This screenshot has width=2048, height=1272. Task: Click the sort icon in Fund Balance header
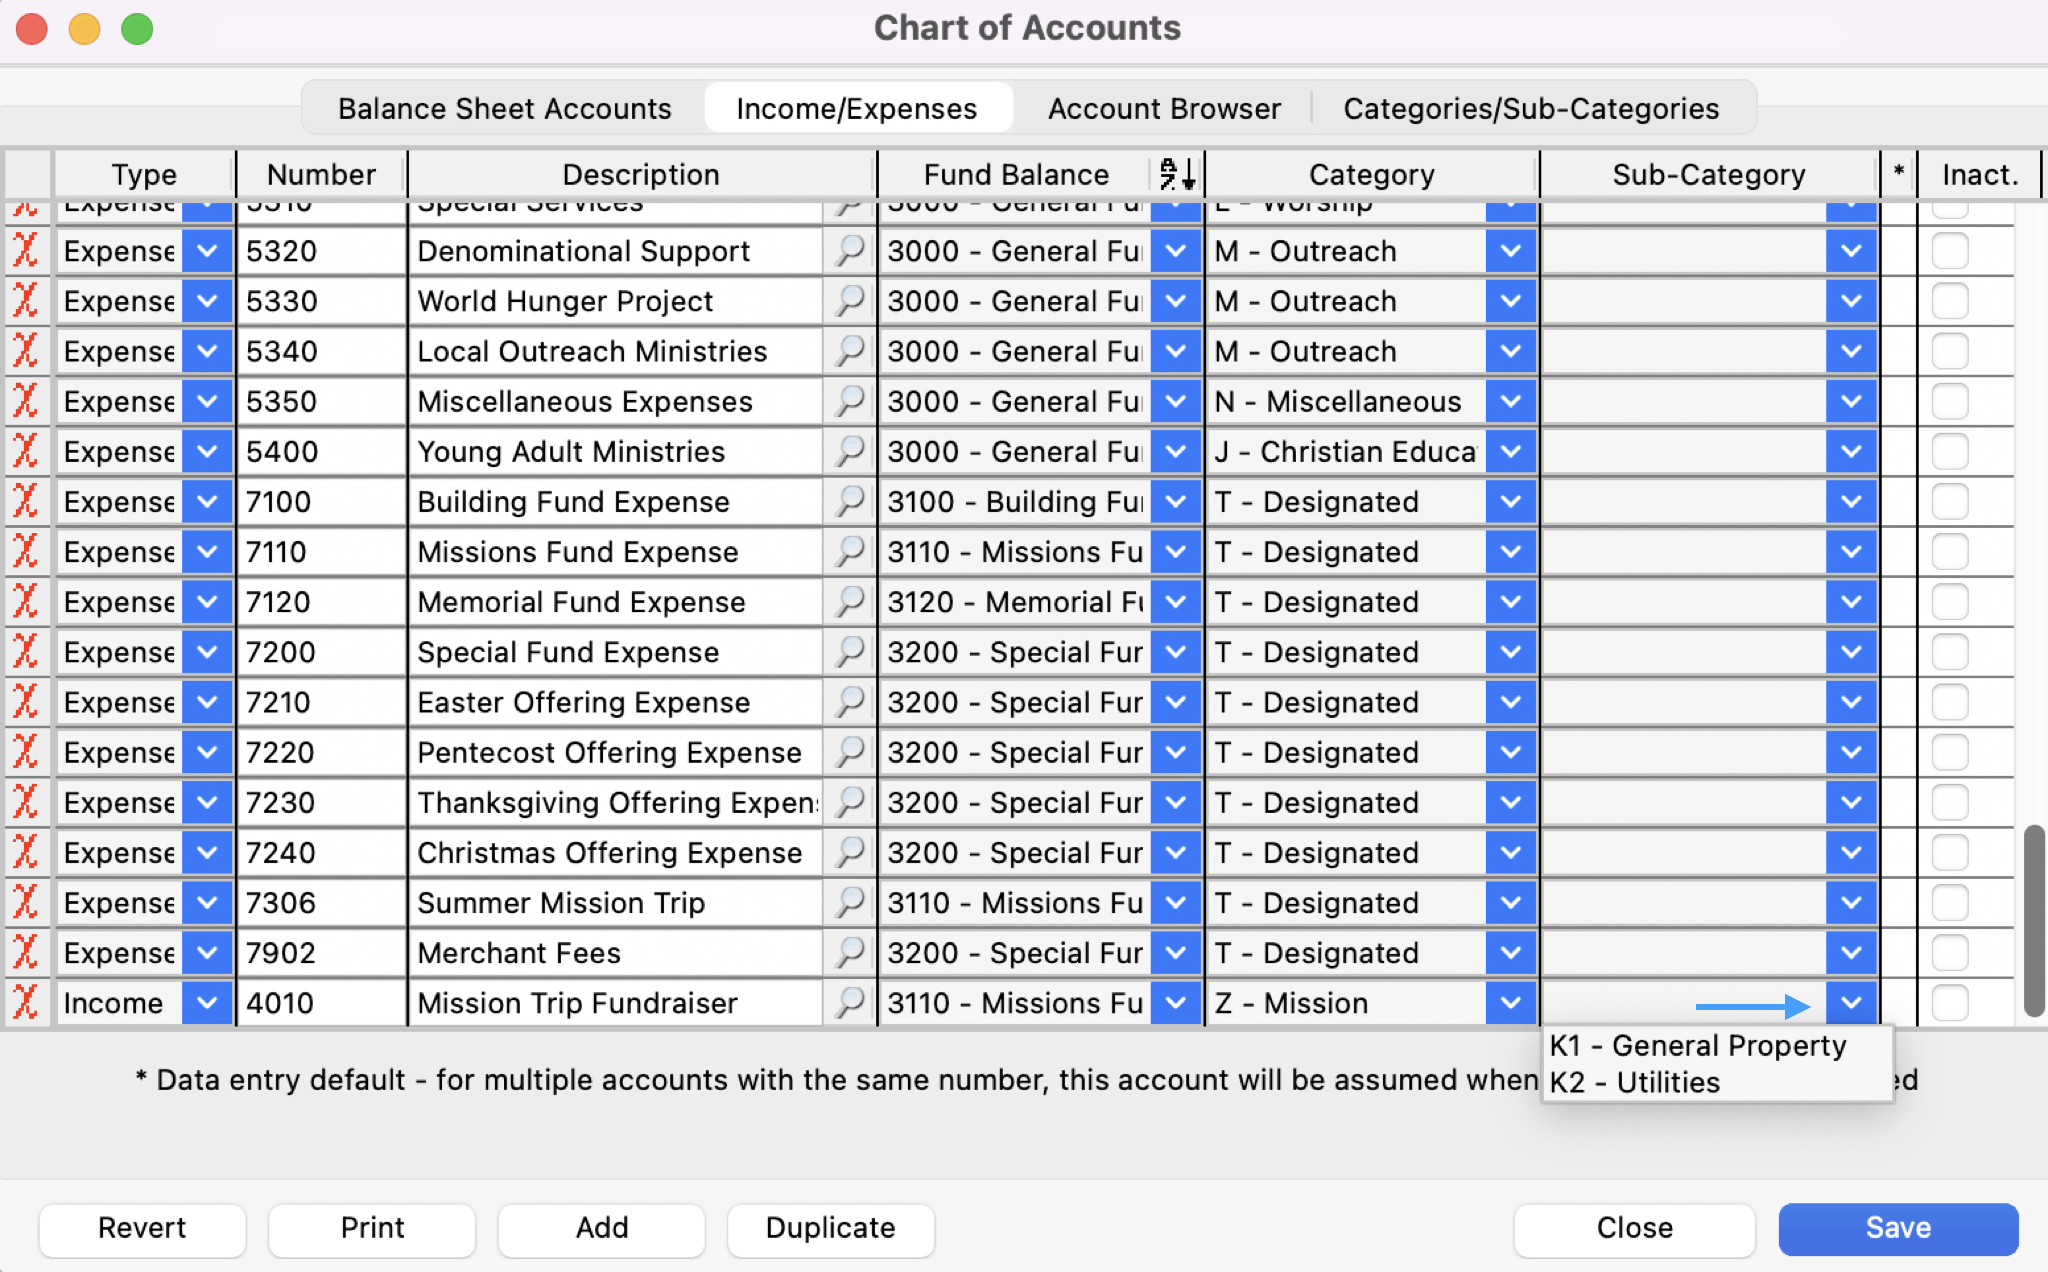pyautogui.click(x=1176, y=174)
